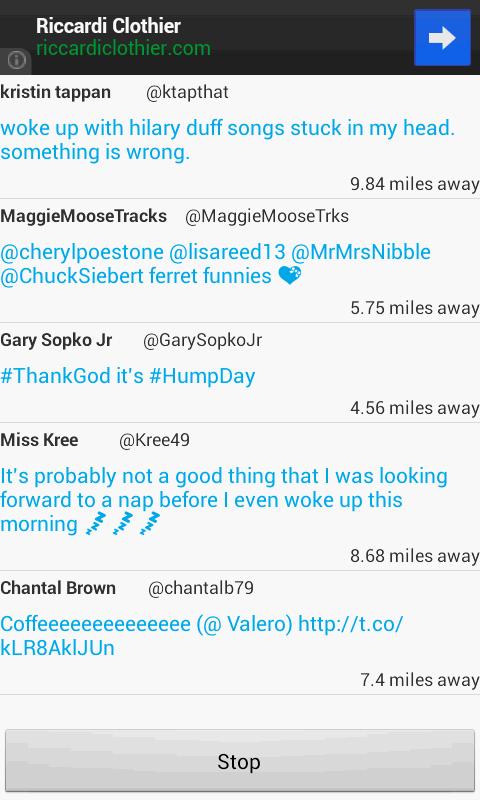
Task: Tap the blue heart emoji in ferret tweet
Action: (x=290, y=276)
